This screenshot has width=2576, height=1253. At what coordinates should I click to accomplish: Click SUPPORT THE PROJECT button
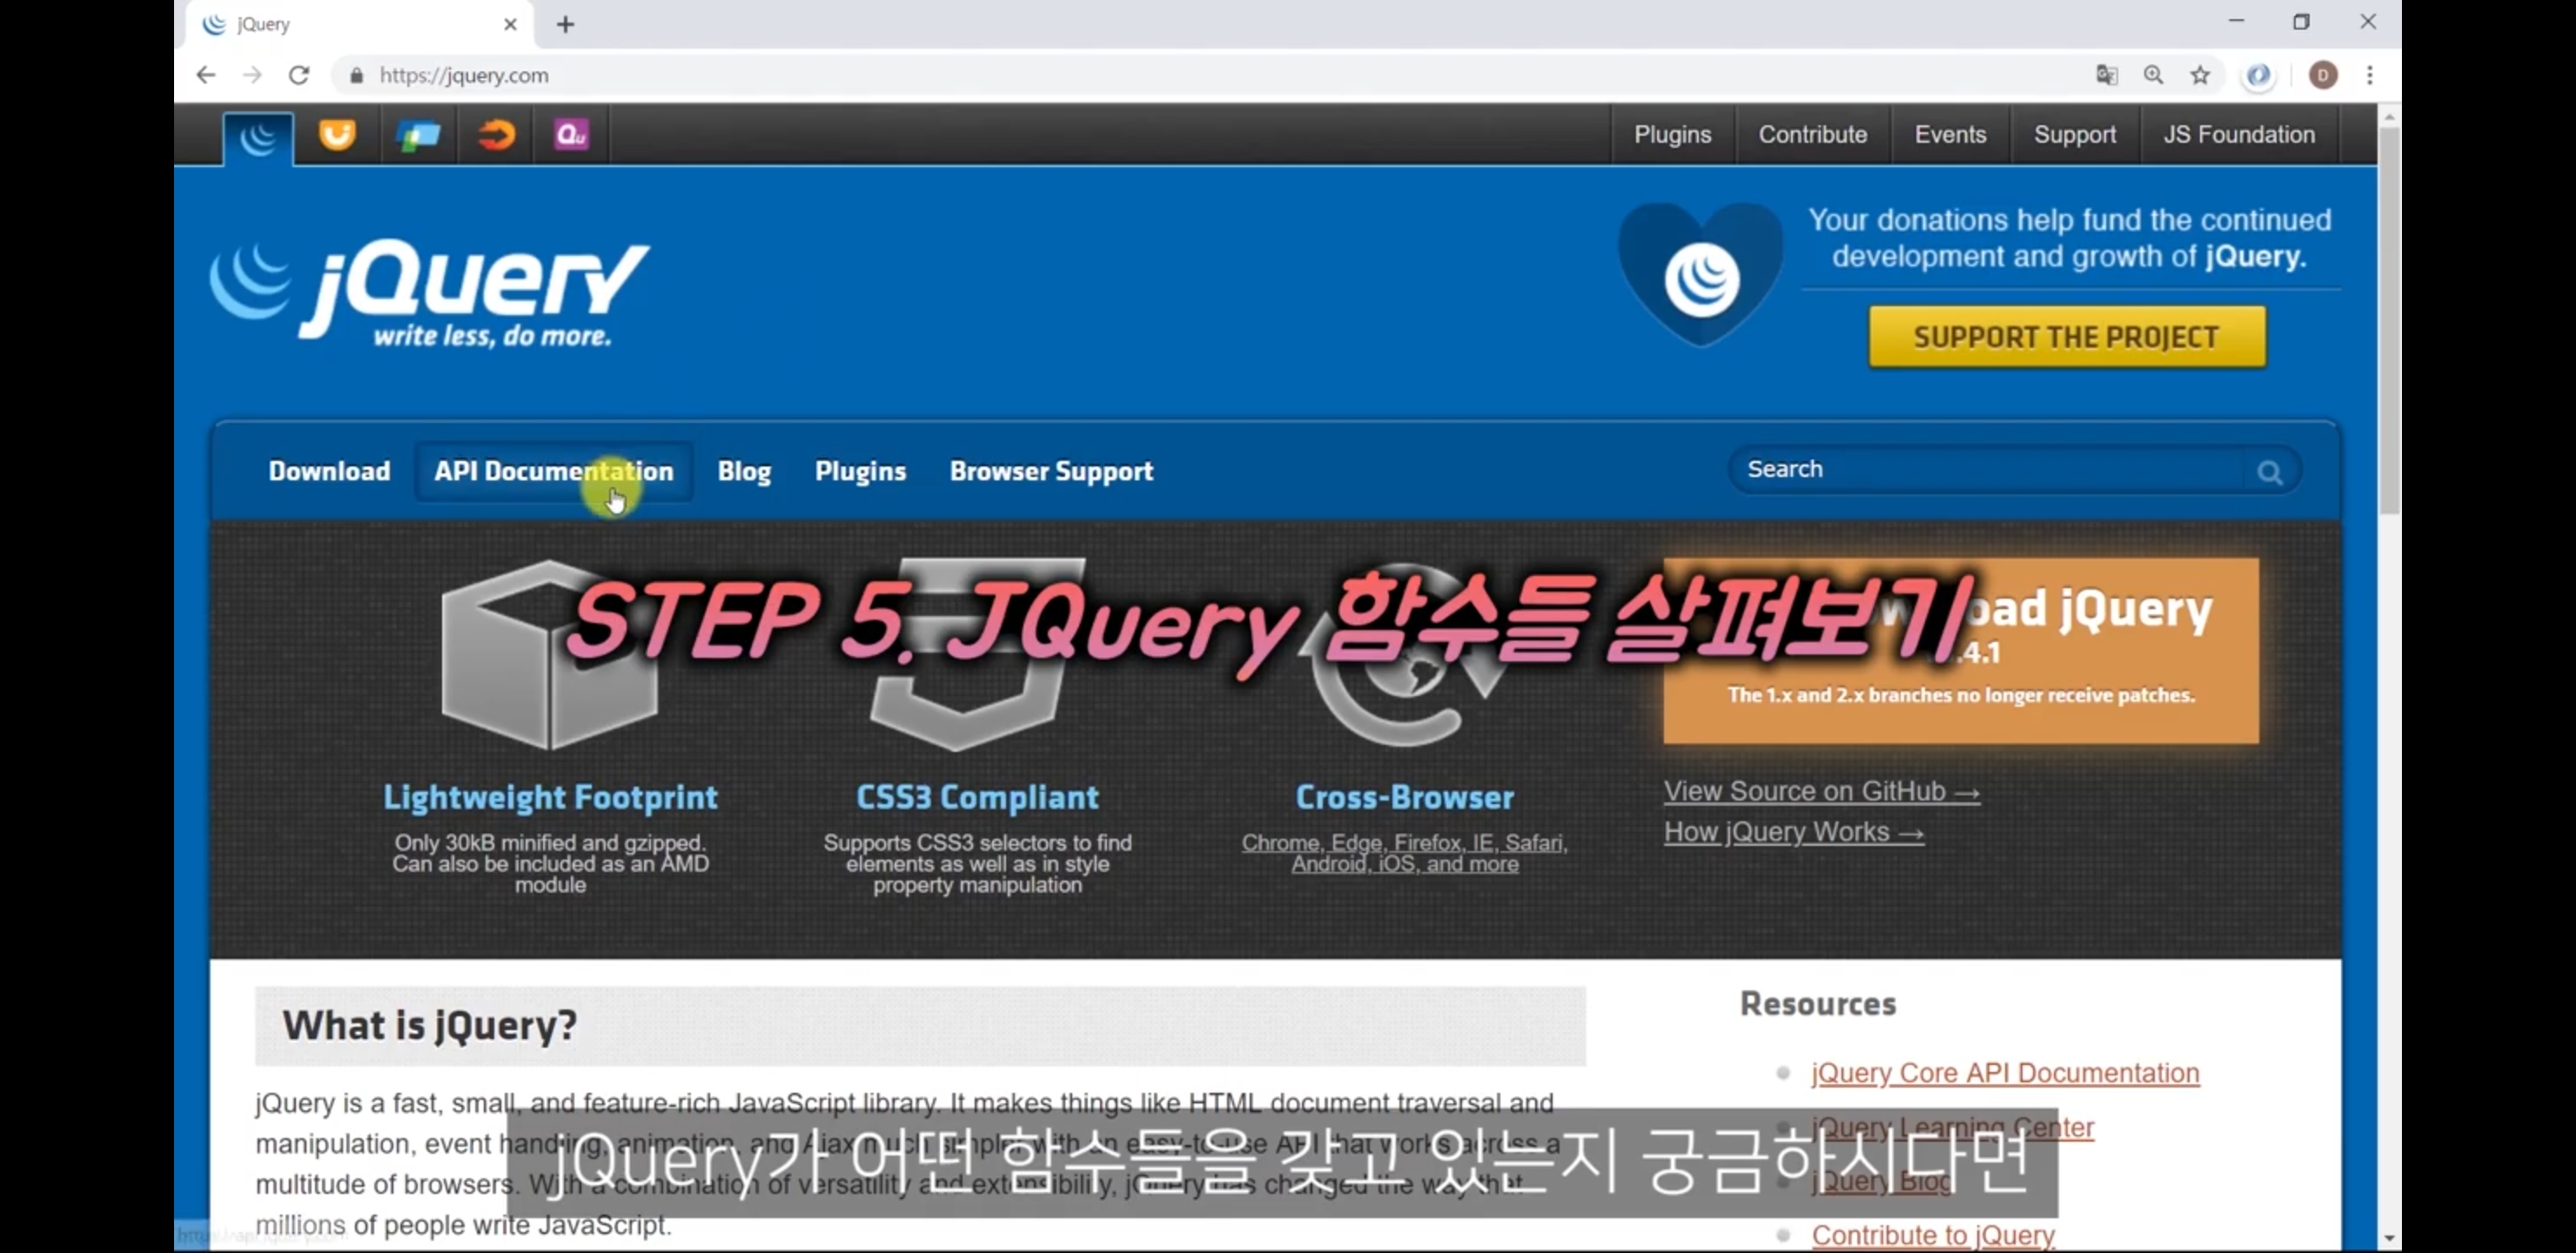(2067, 337)
